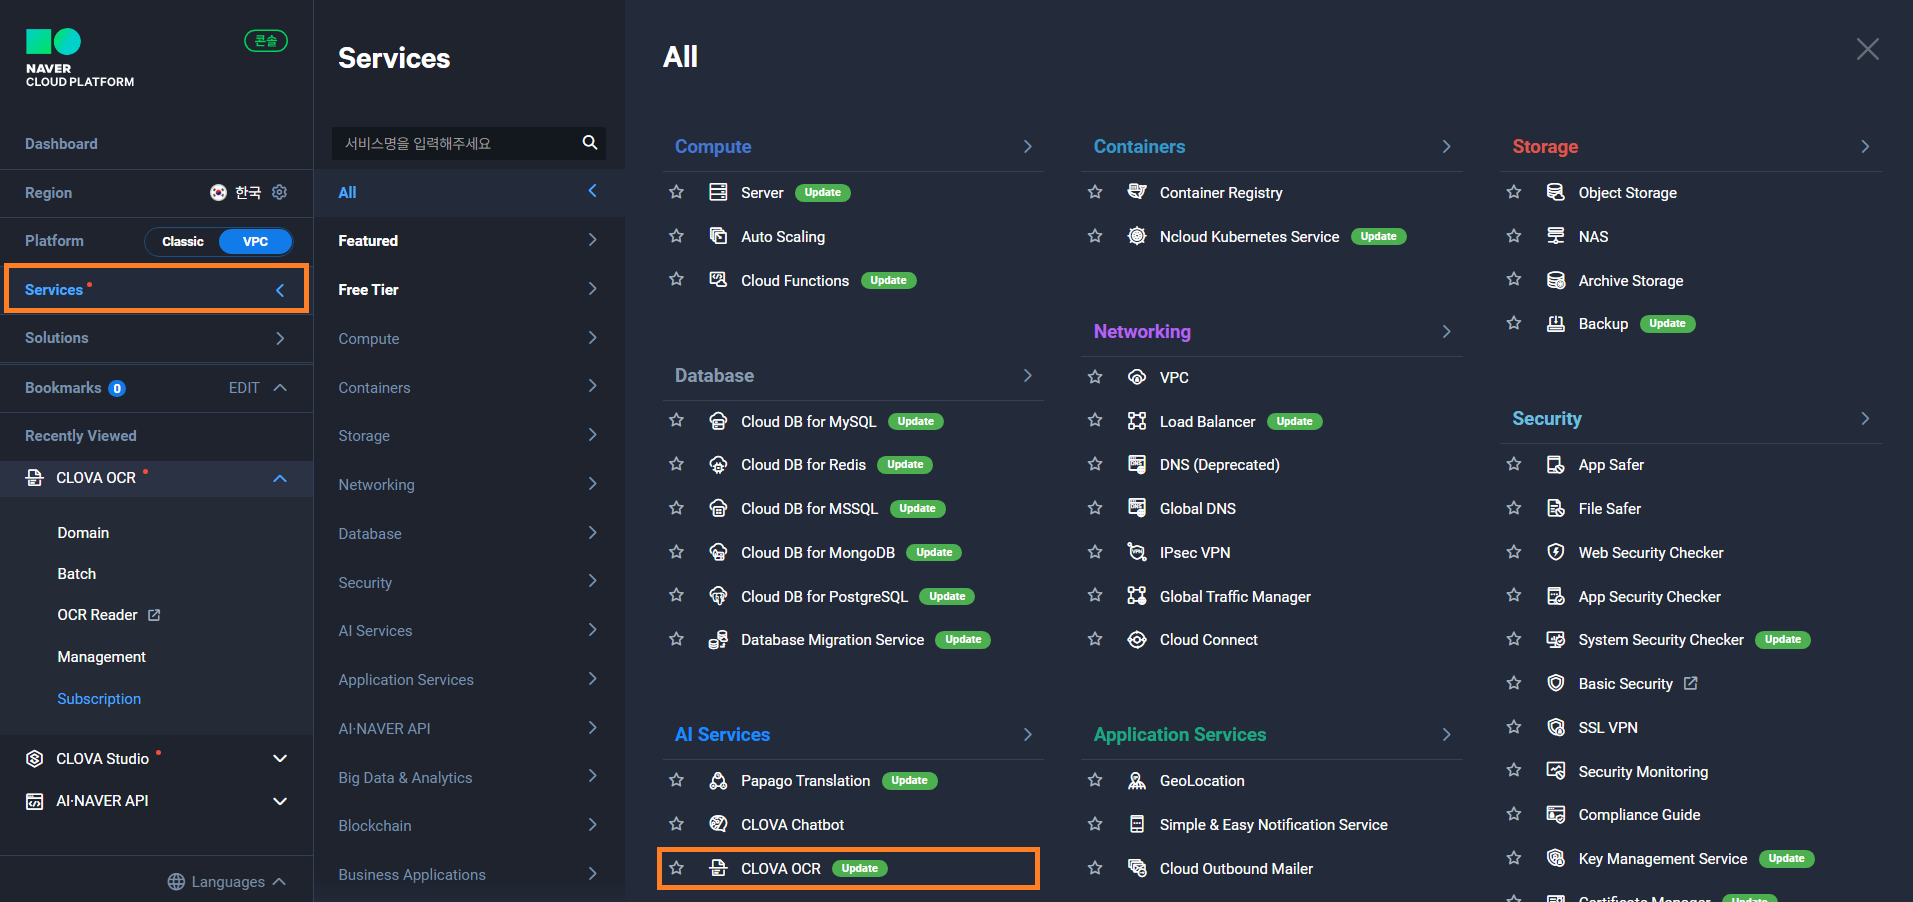The width and height of the screenshot is (1913, 902).
Task: Star the Archive Storage service
Action: coord(1514,280)
